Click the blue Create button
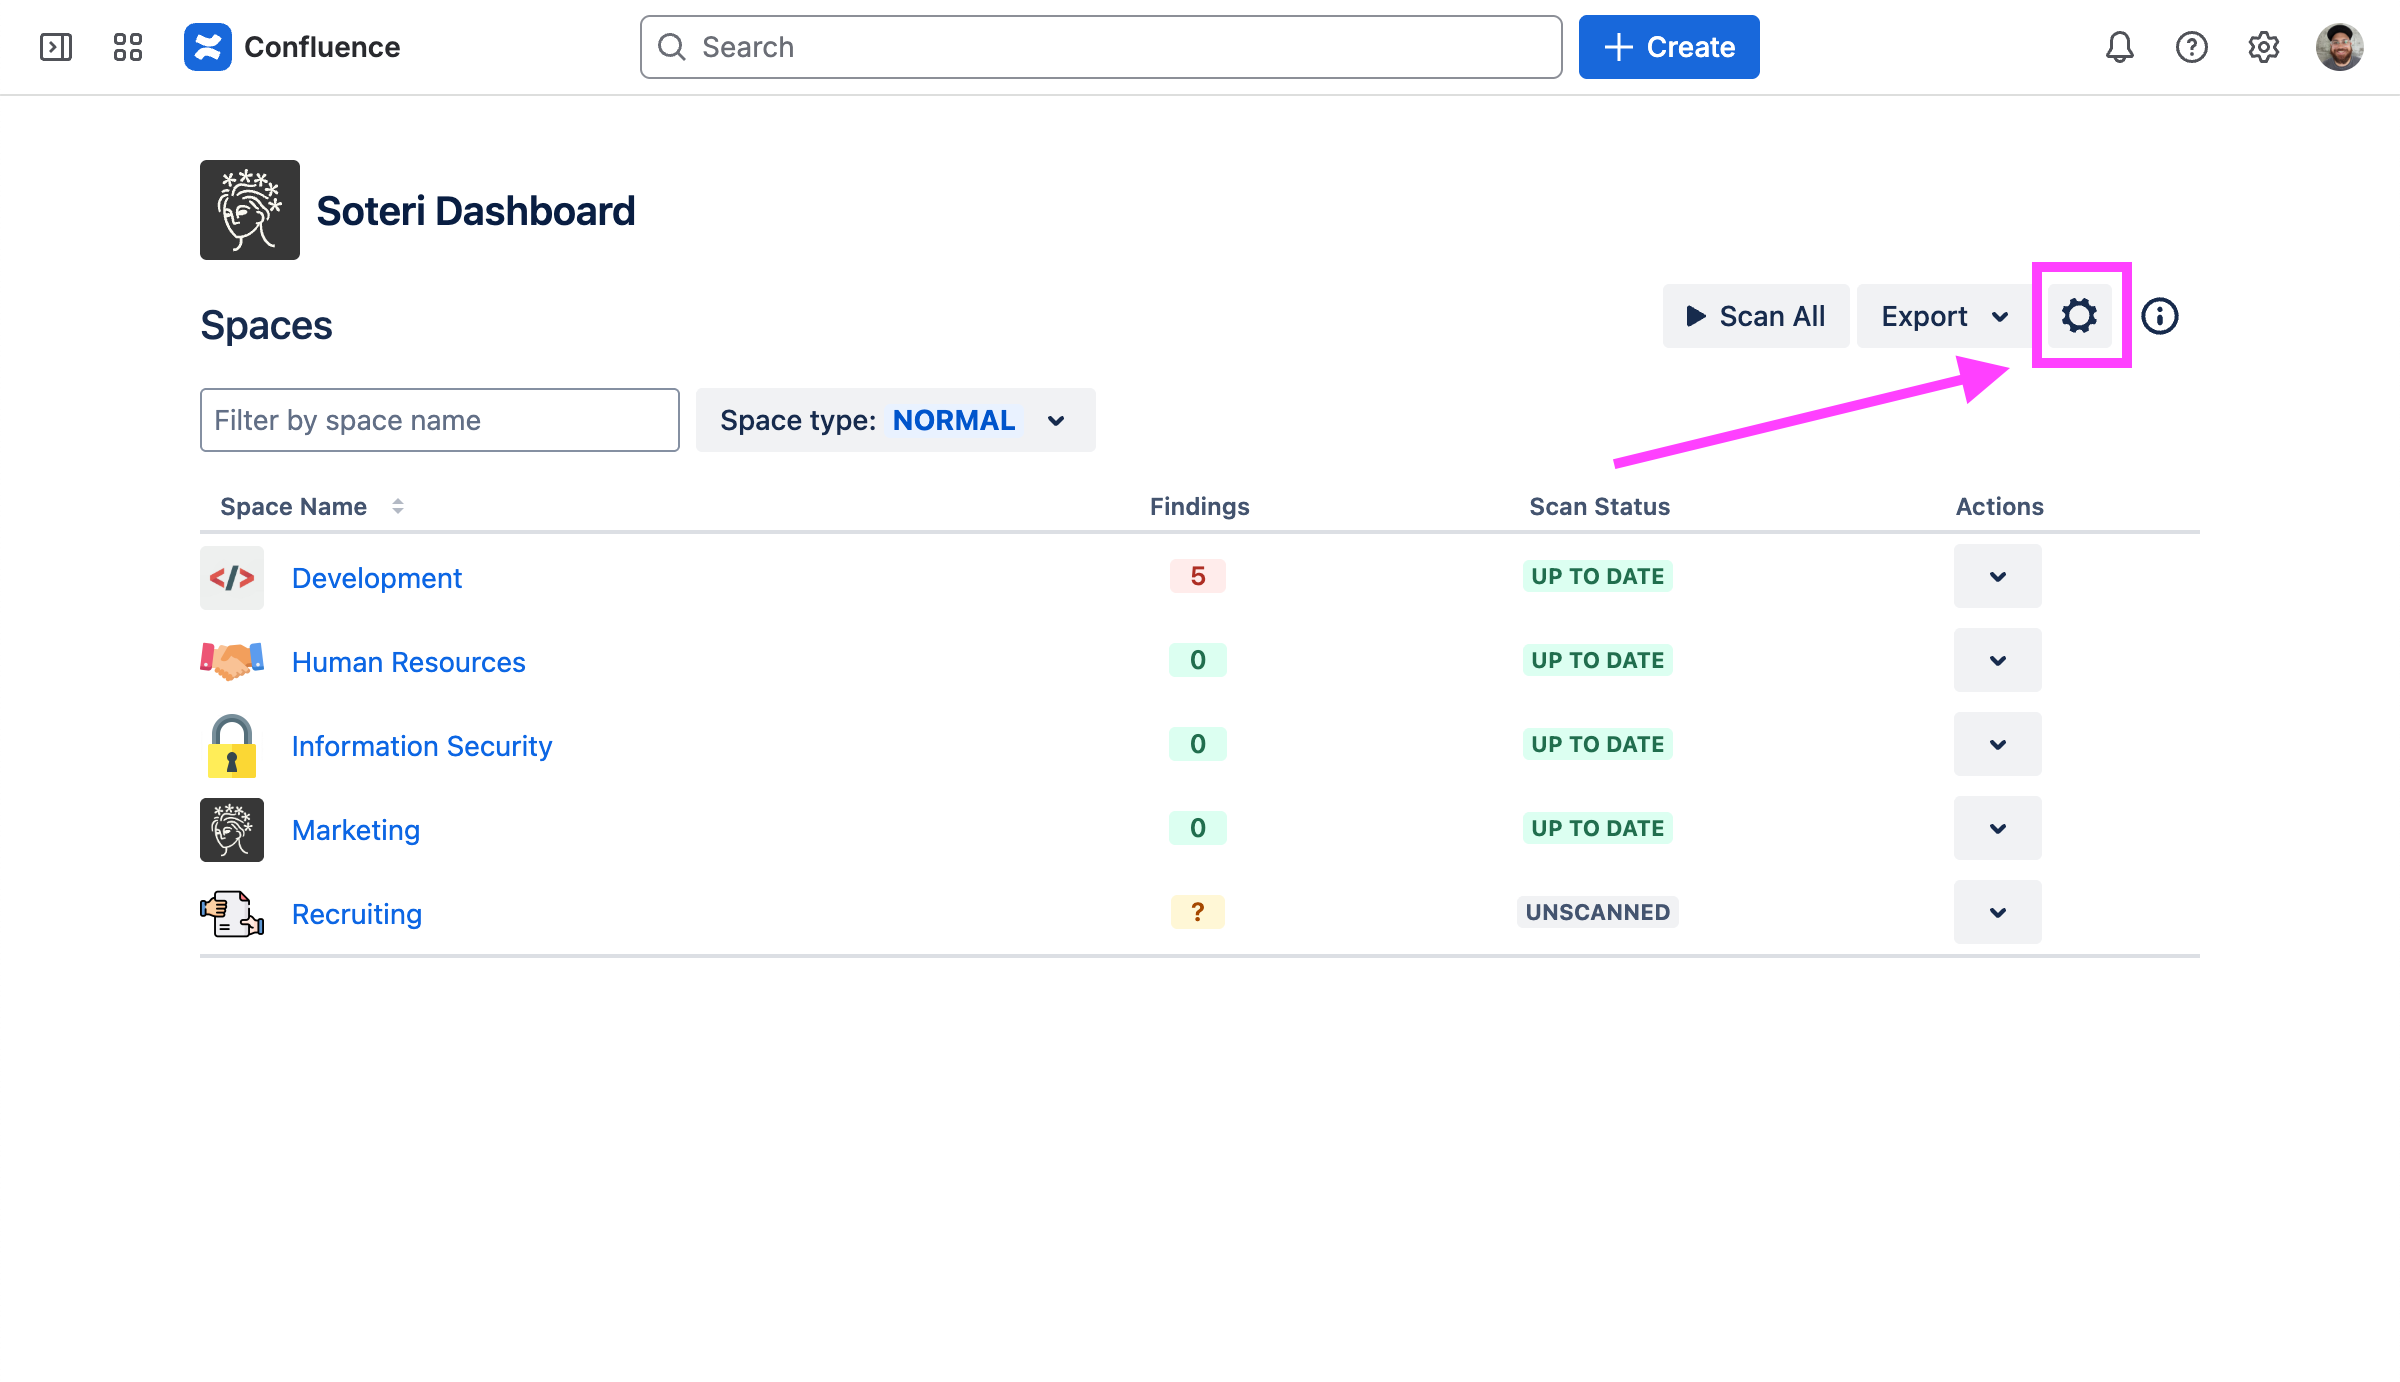The height and width of the screenshot is (1382, 2400). pos(1668,47)
